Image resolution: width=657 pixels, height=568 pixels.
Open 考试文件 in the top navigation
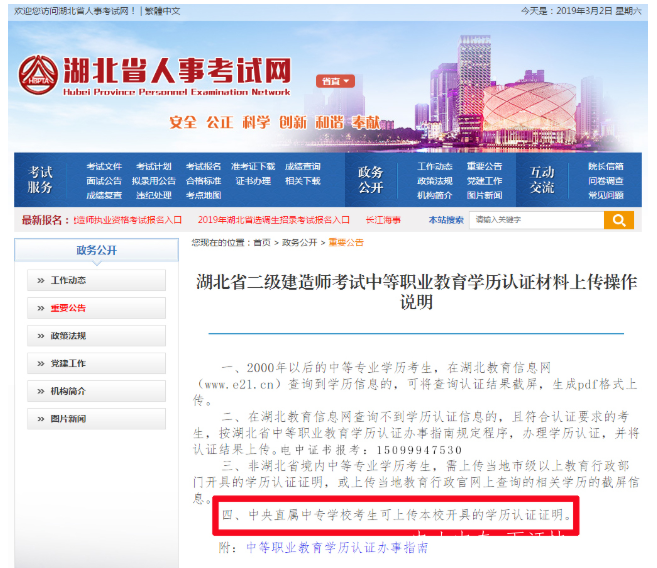click(104, 166)
